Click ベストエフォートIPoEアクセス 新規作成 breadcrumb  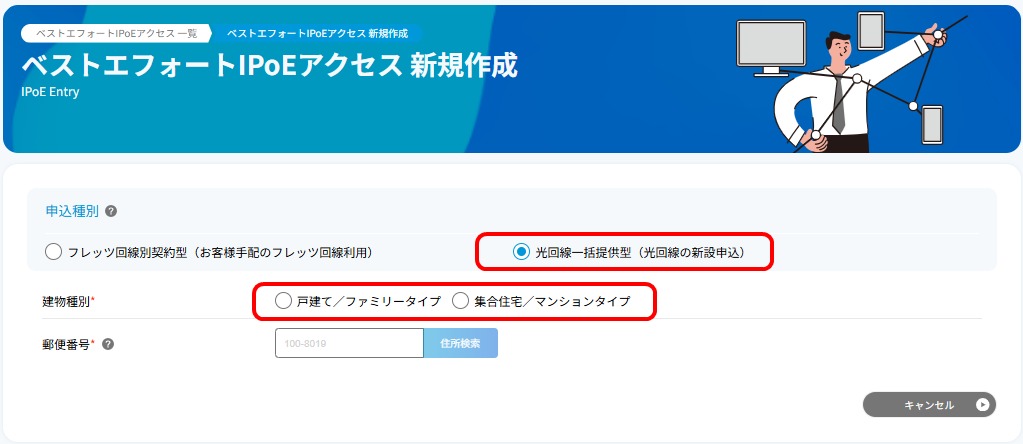point(318,33)
